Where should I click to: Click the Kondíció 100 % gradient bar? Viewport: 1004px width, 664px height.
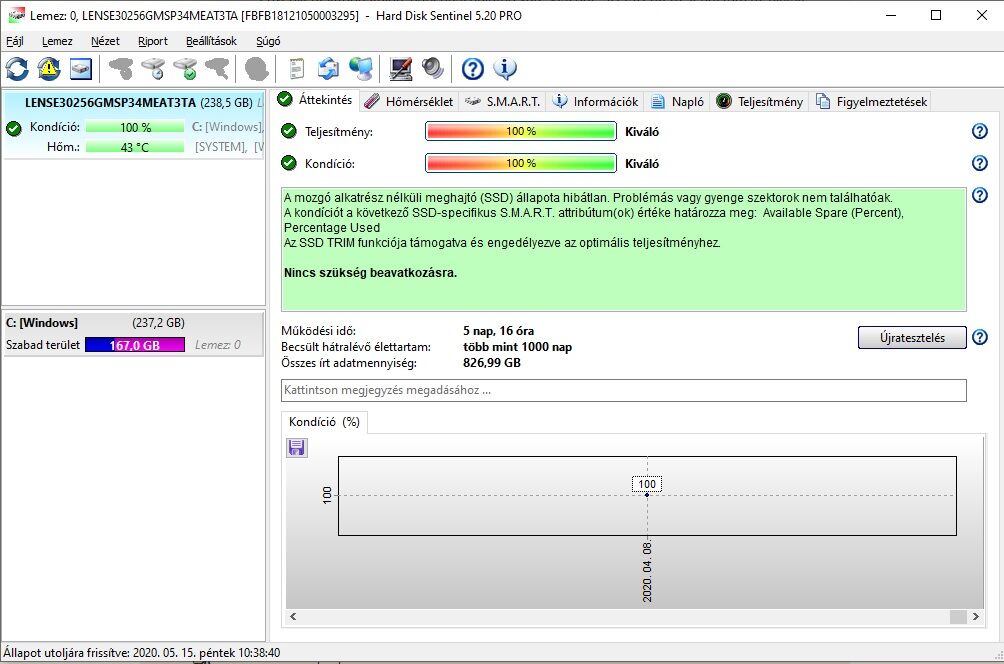pyautogui.click(x=521, y=163)
